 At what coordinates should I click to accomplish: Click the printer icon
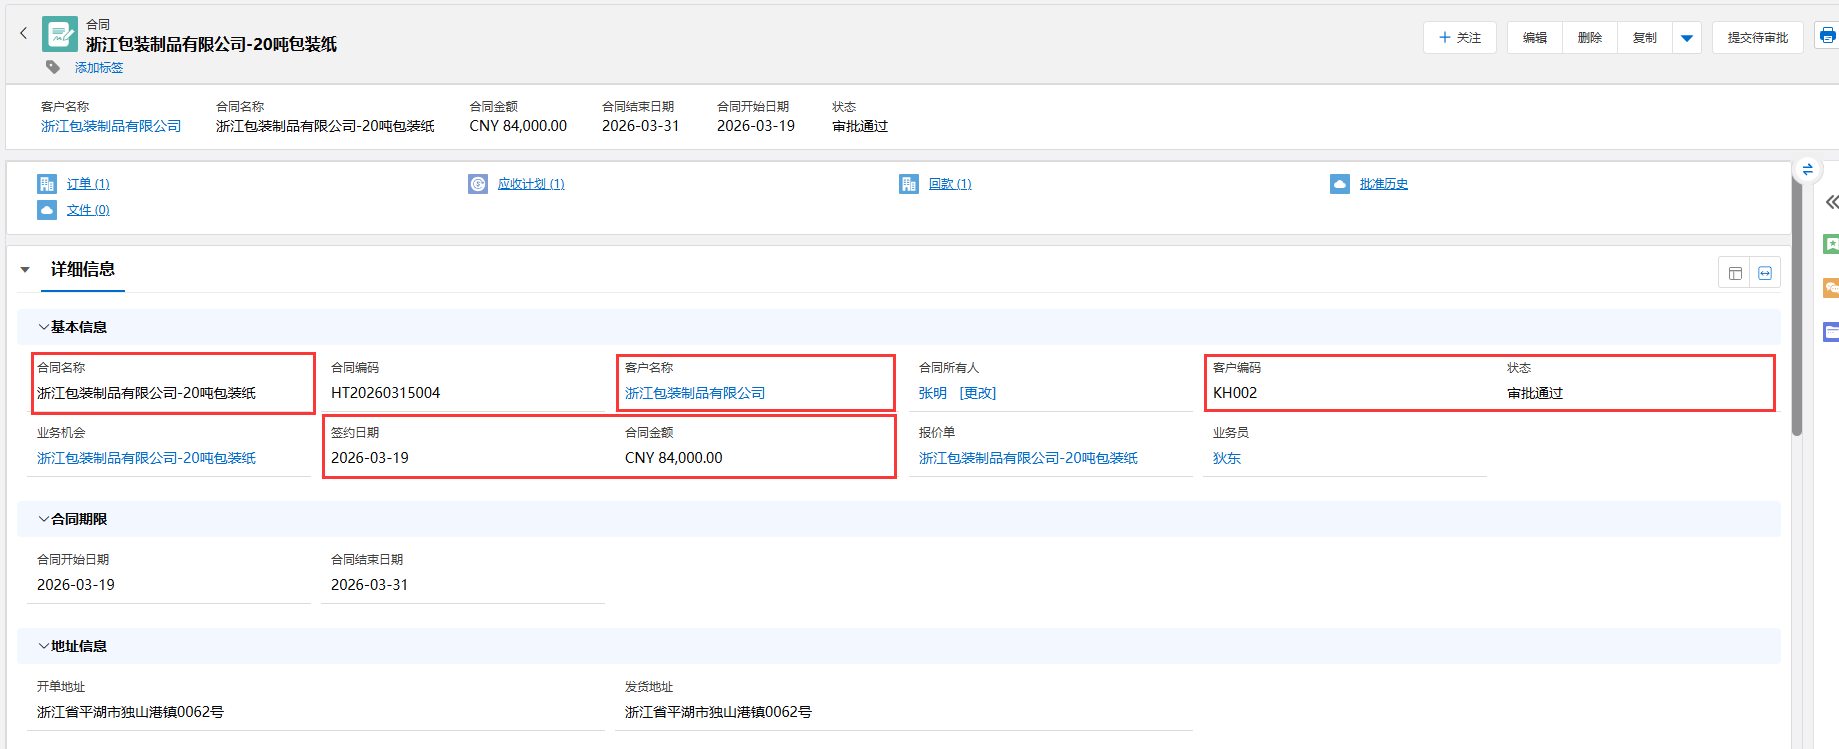pyautogui.click(x=1827, y=37)
